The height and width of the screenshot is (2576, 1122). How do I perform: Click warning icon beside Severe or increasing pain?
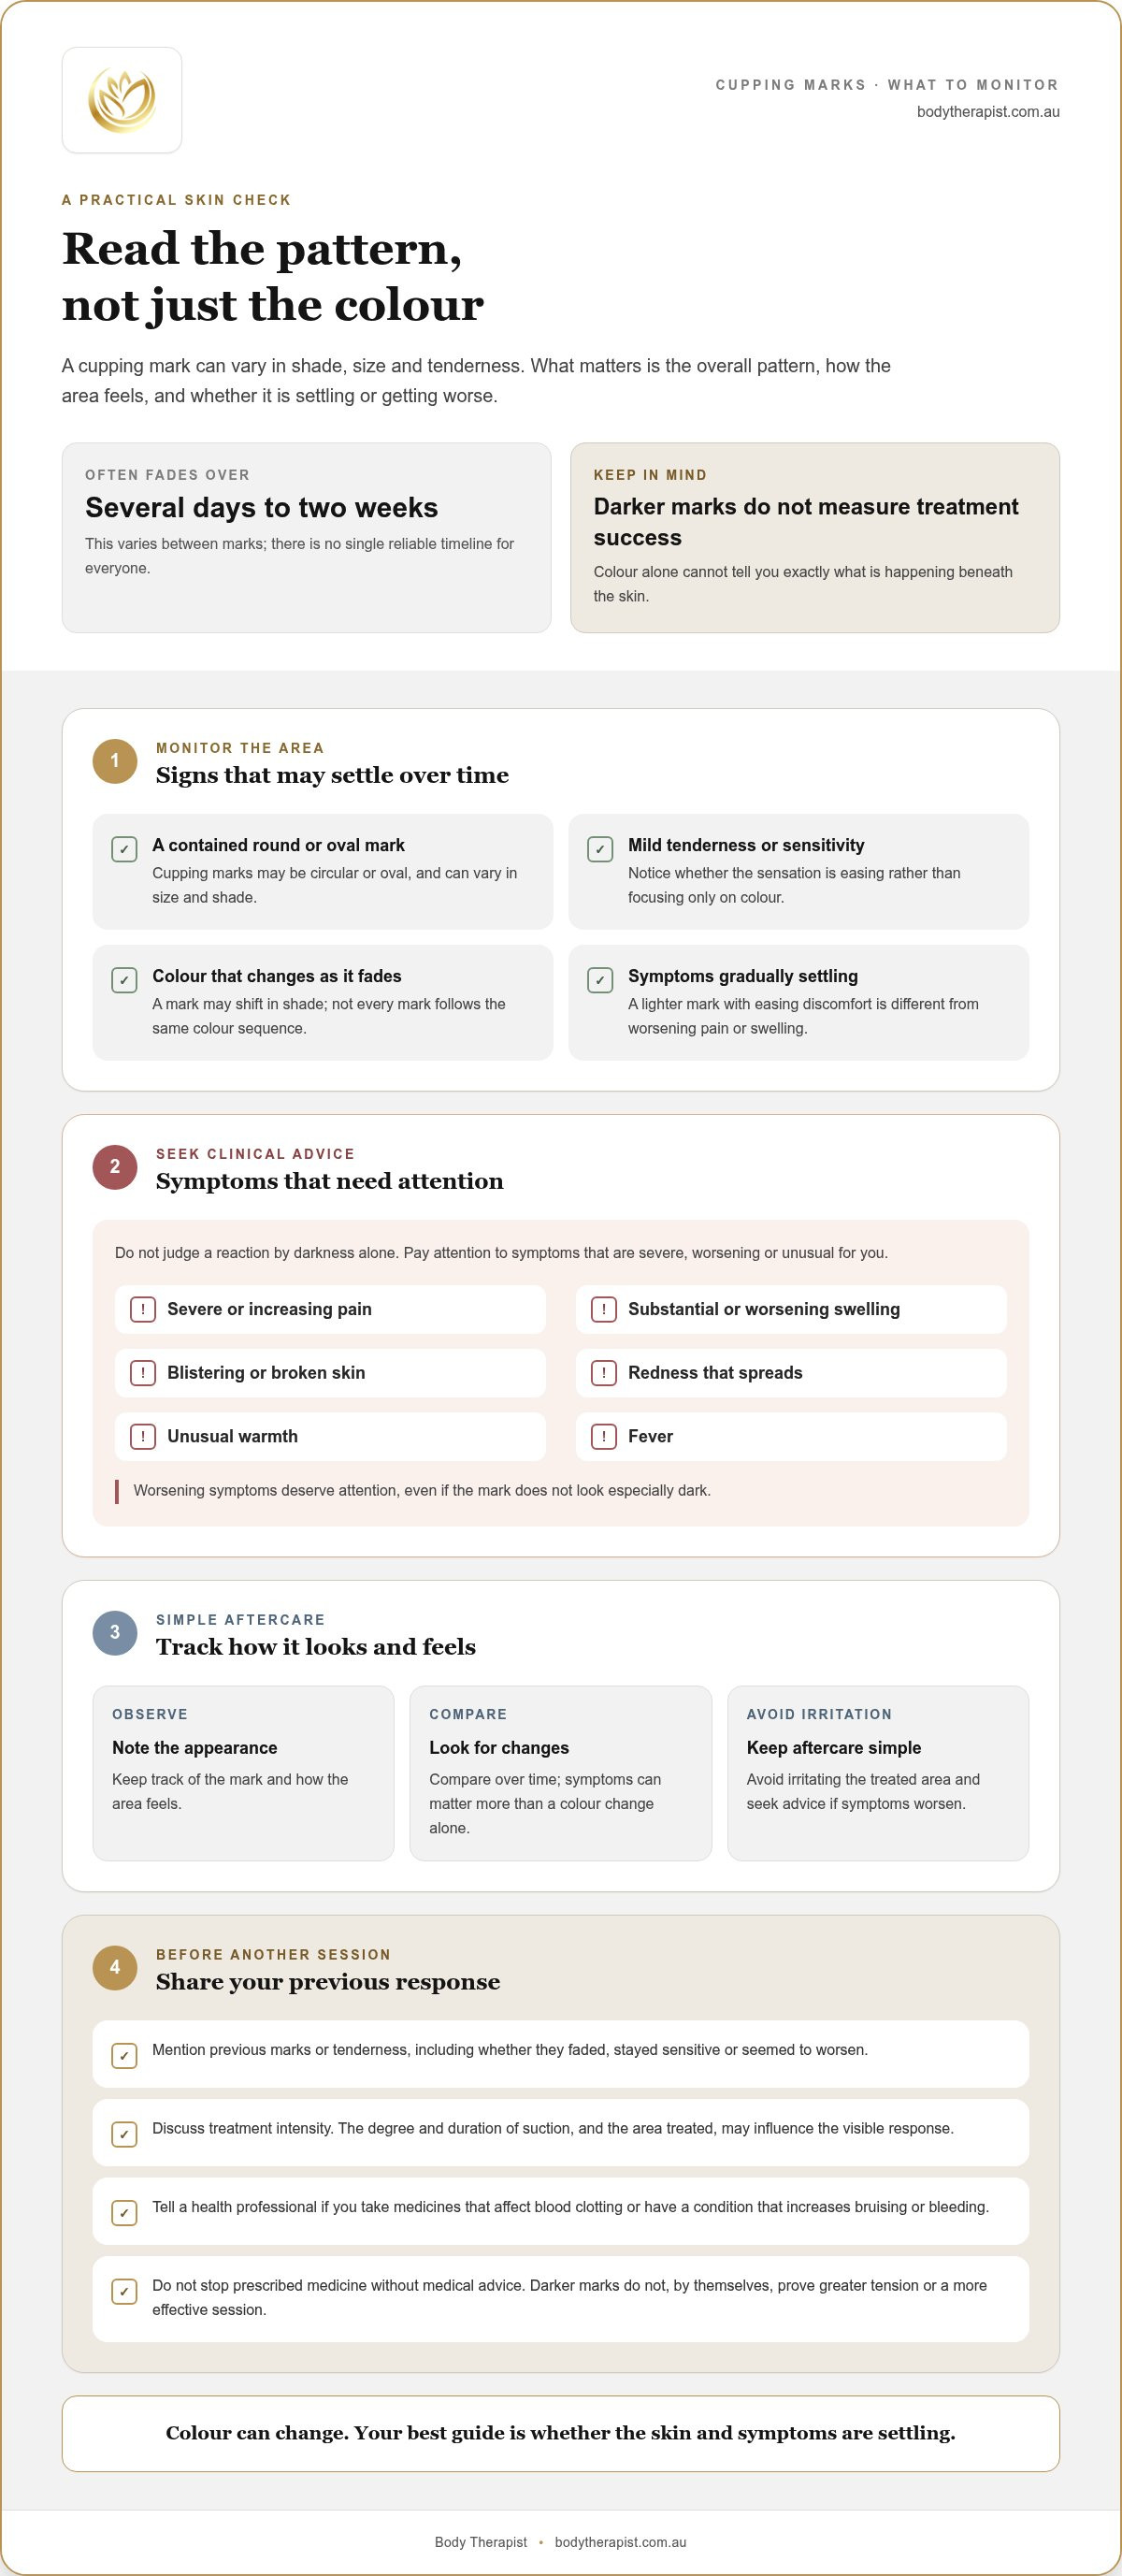pos(143,1309)
